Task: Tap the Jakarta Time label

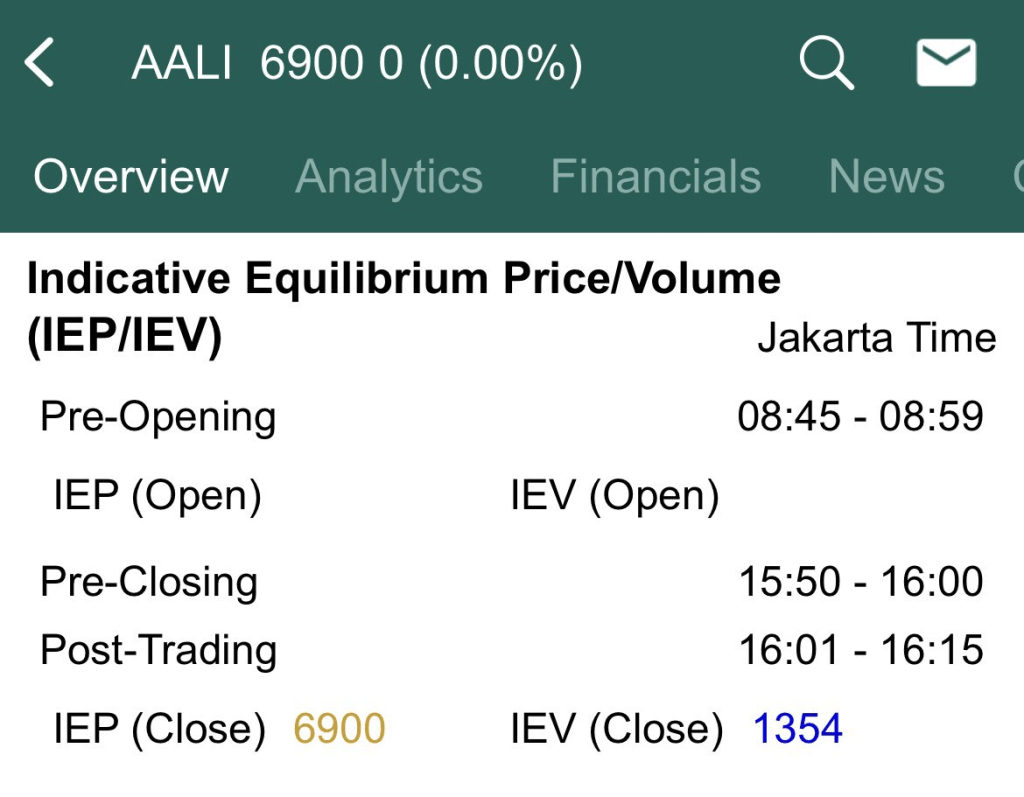Action: coord(876,338)
